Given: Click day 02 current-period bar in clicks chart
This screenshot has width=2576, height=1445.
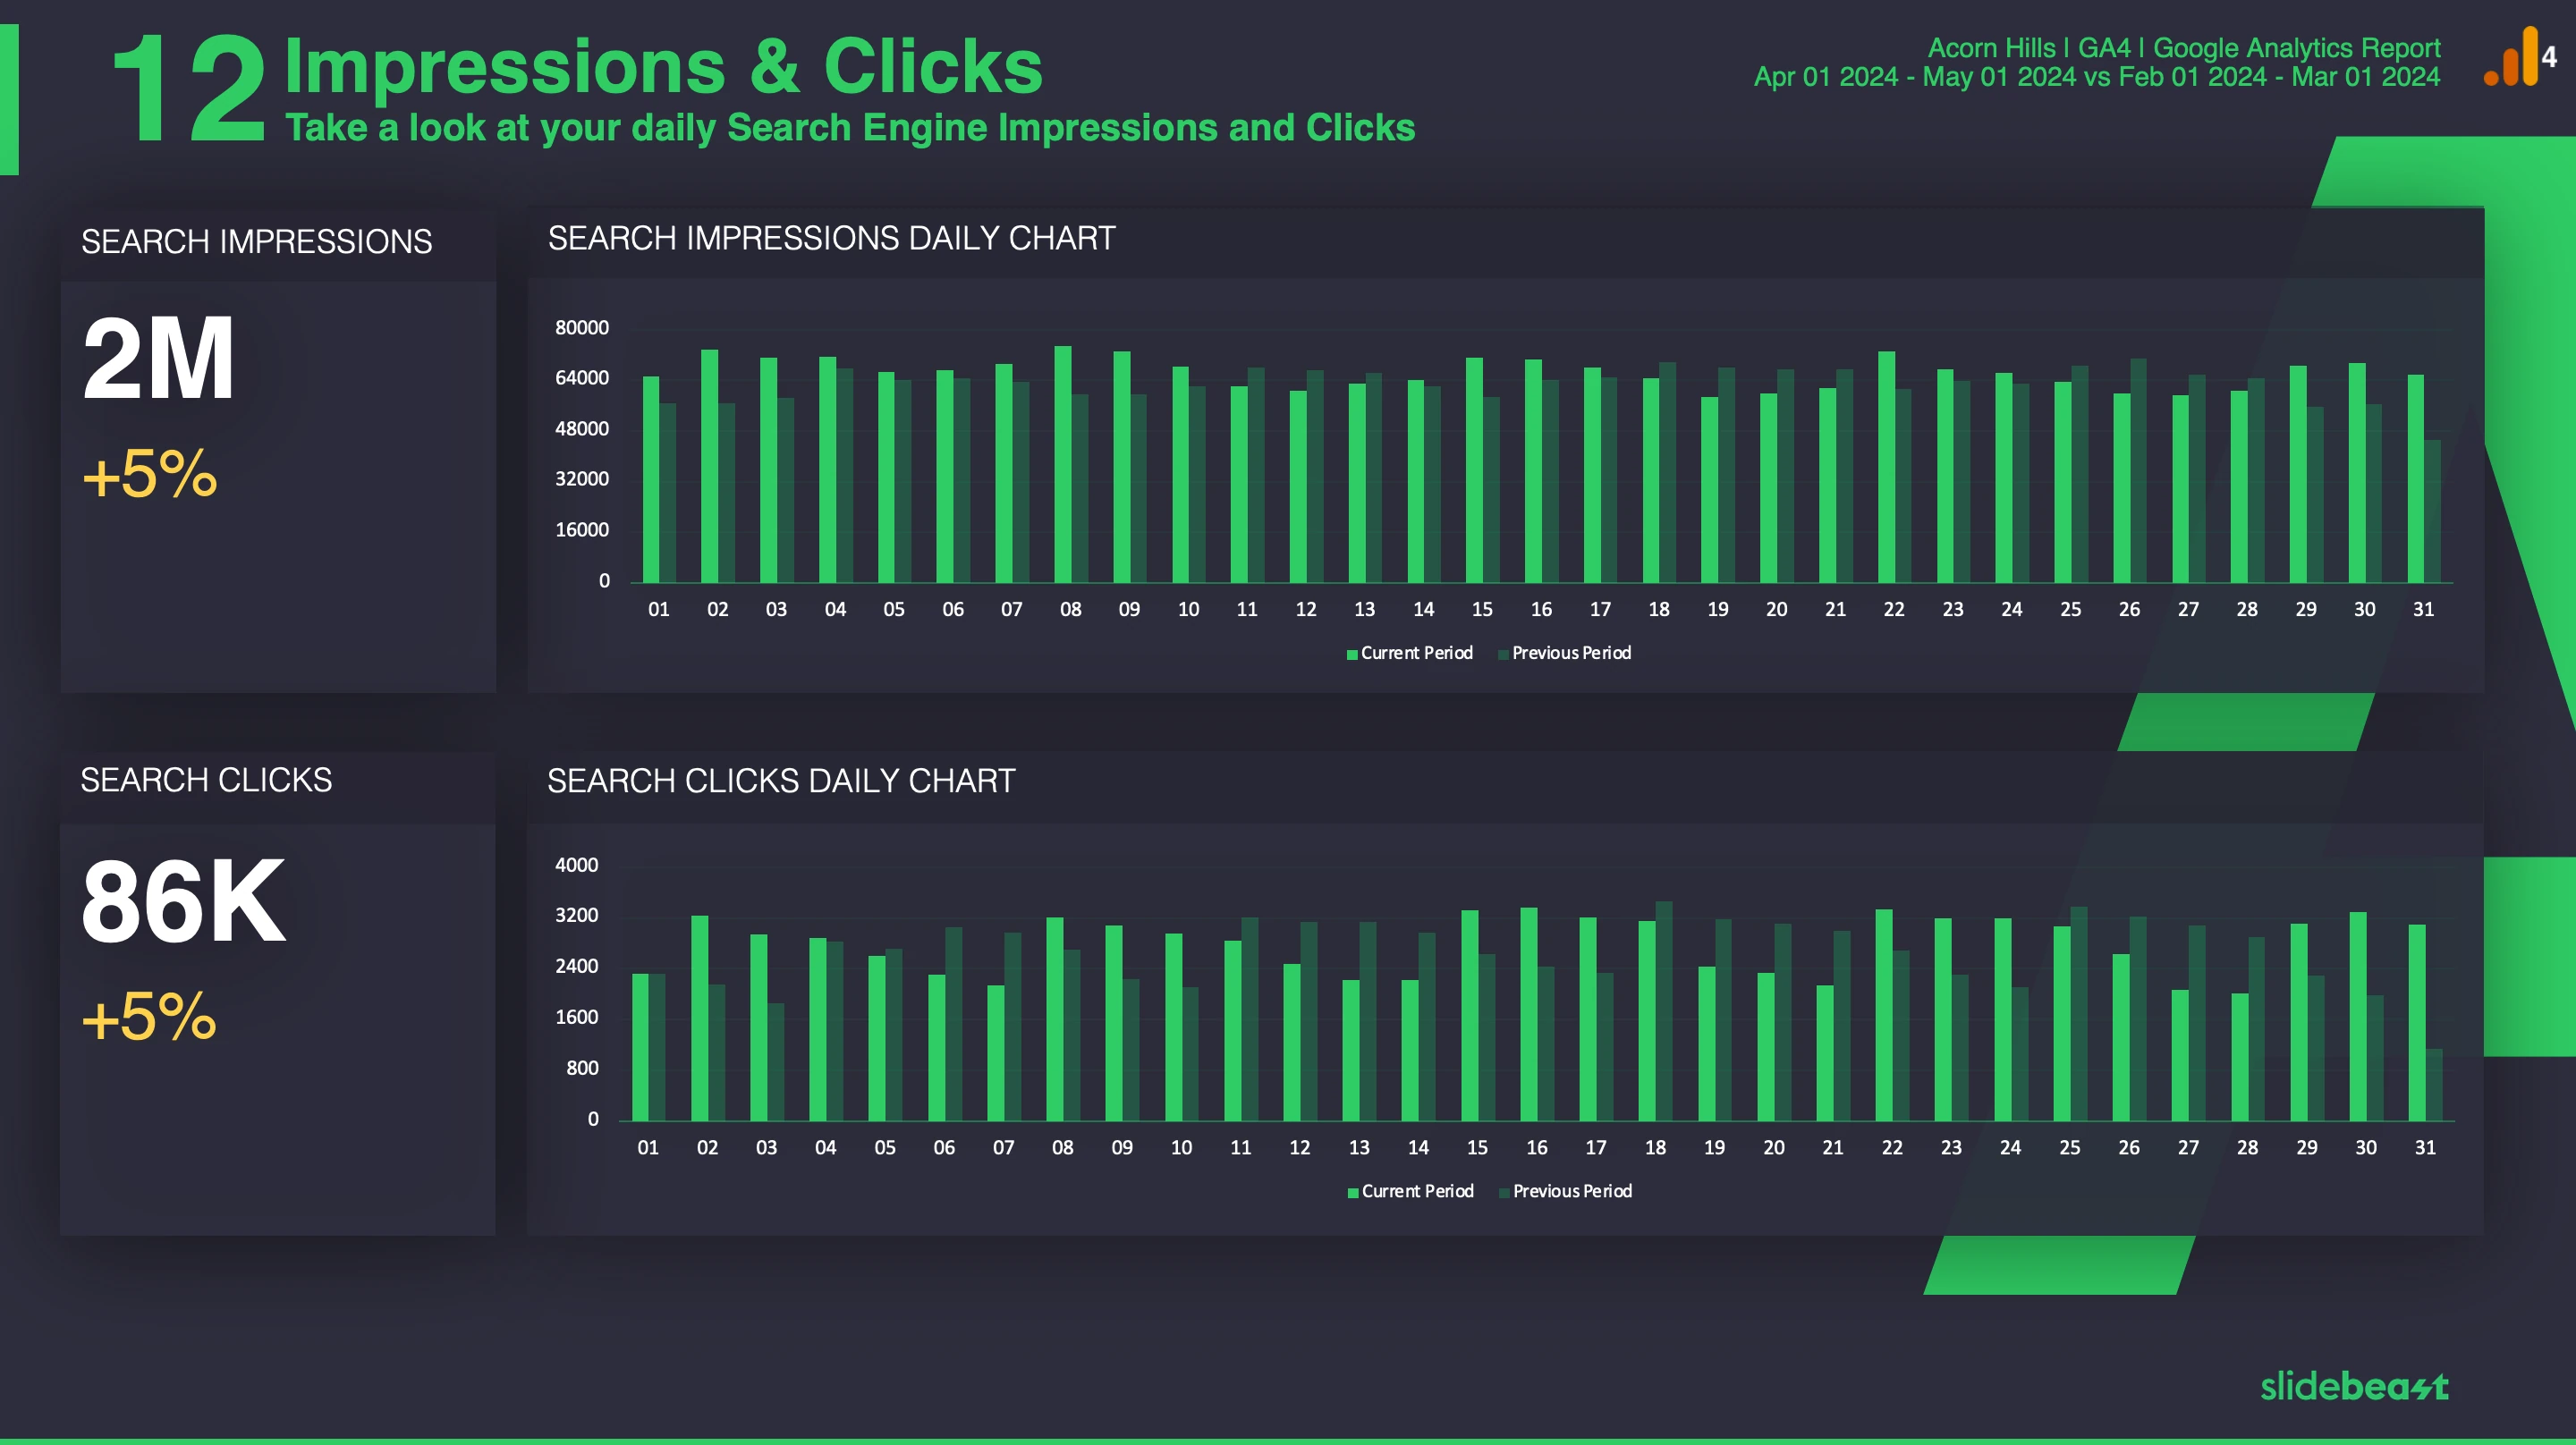Looking at the screenshot, I should (700, 1018).
